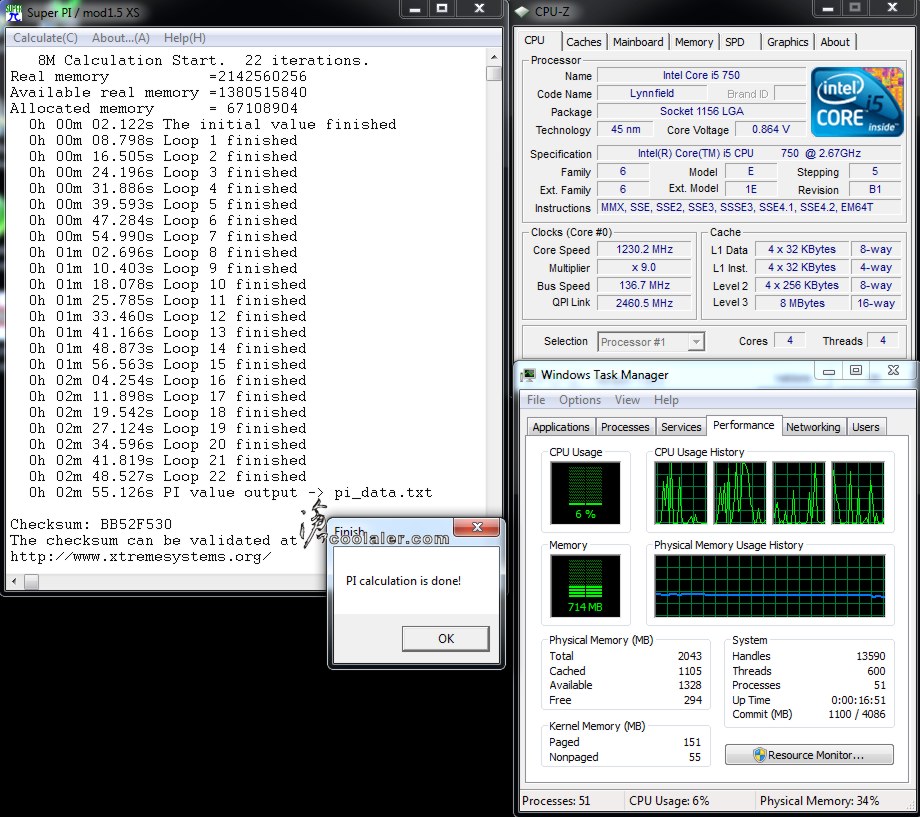Click the horizontal scrollbar thumb in Super PI

(x=32, y=582)
